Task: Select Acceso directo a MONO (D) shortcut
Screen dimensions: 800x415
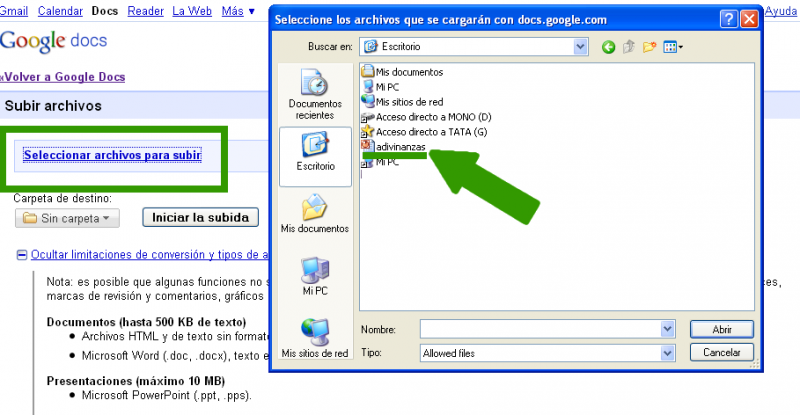Action: (x=426, y=117)
